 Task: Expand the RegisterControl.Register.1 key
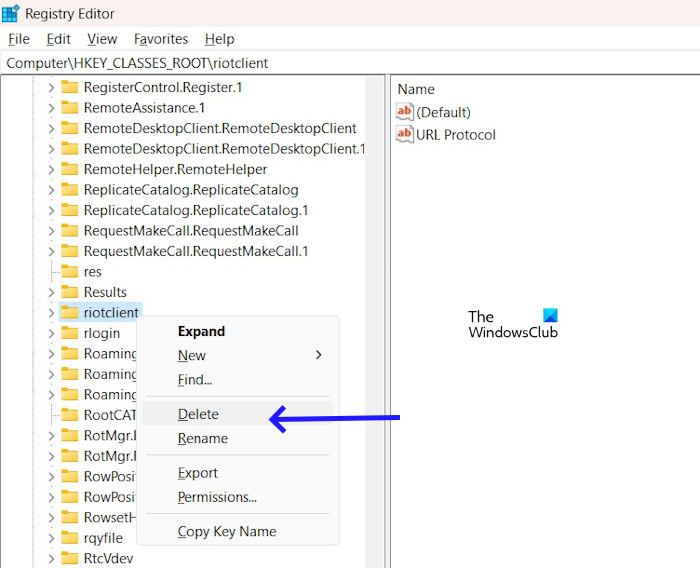pyautogui.click(x=51, y=87)
